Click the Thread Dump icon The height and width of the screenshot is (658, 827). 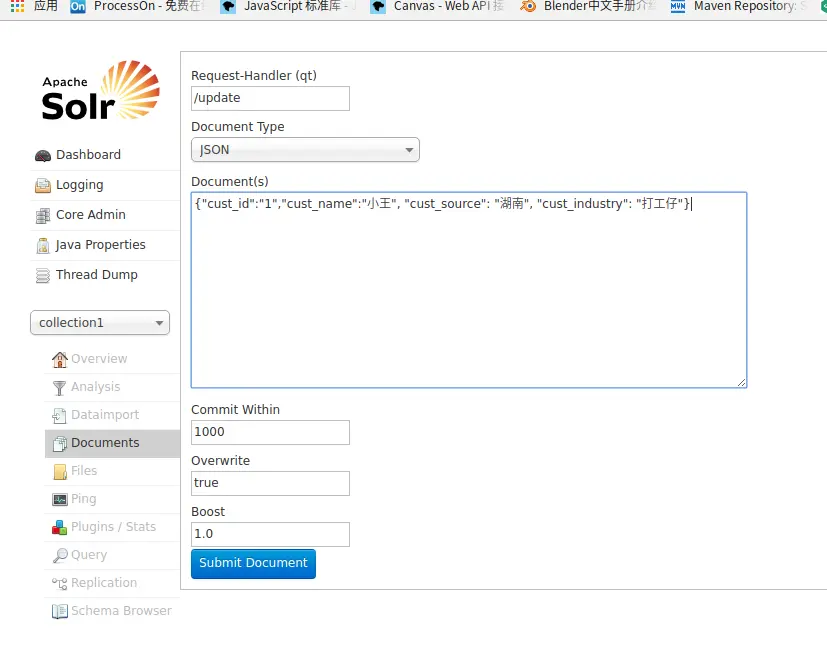(43, 276)
